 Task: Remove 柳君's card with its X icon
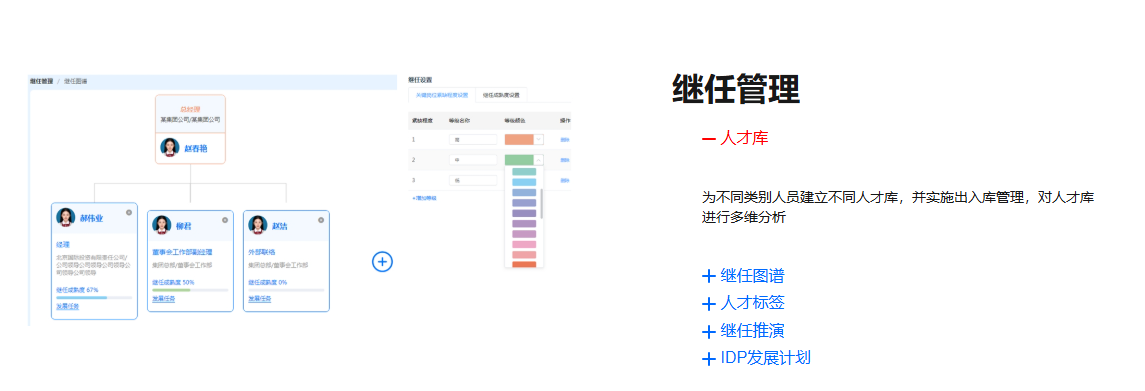coord(225,220)
